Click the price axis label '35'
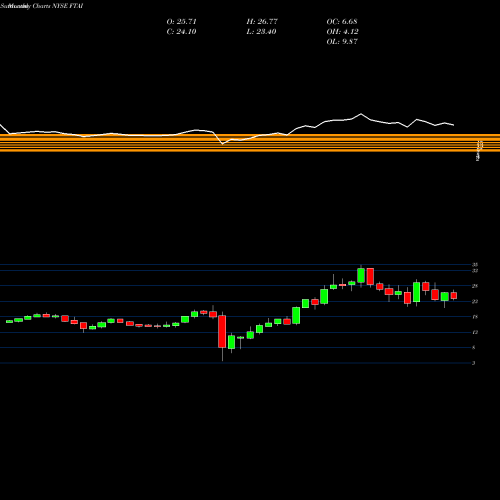The height and width of the screenshot is (500, 500). (x=475, y=265)
